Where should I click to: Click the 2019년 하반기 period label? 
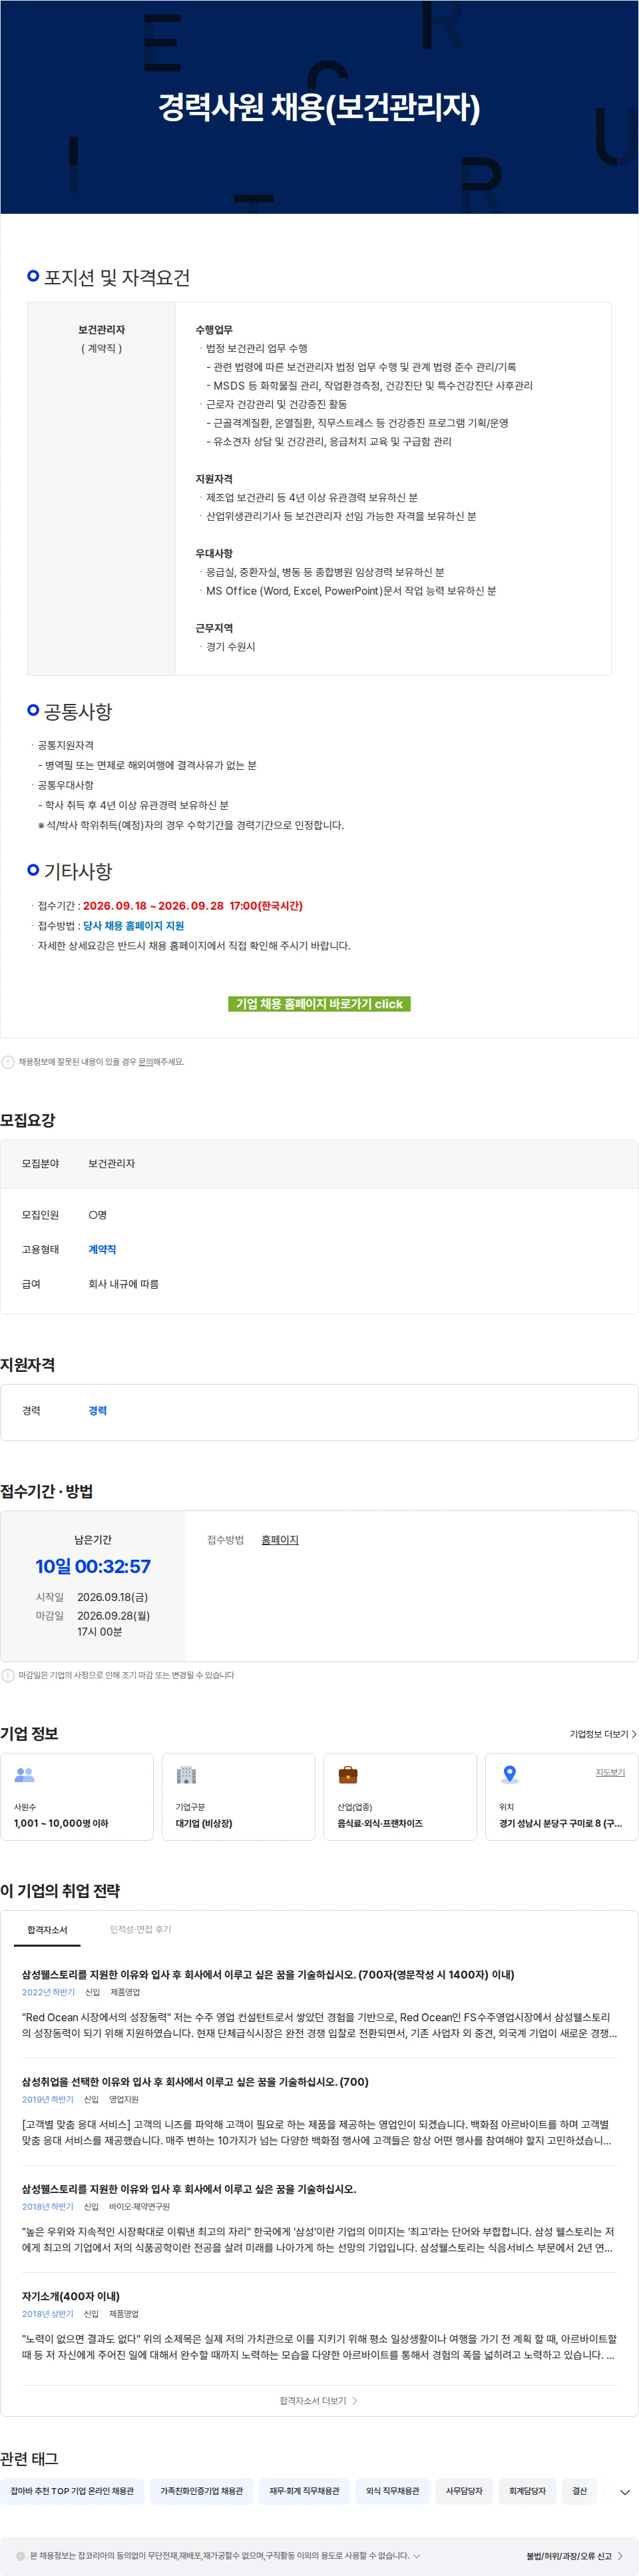48,2099
